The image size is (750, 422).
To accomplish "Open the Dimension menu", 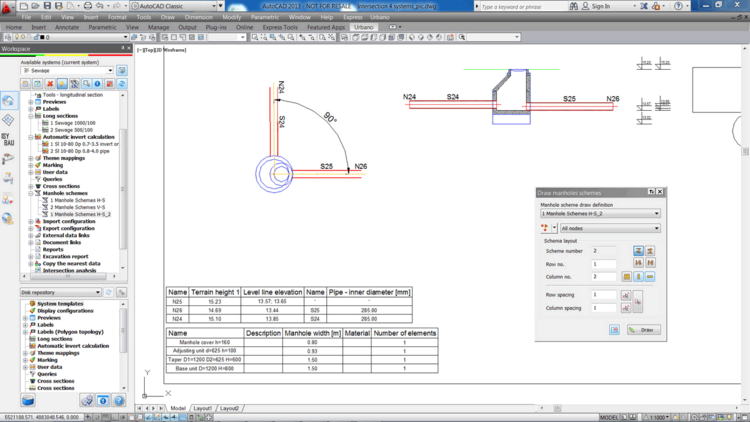I will (198, 17).
